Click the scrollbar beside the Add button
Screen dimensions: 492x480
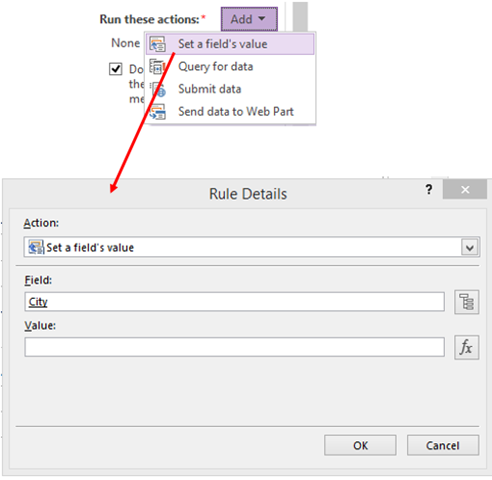point(300,17)
